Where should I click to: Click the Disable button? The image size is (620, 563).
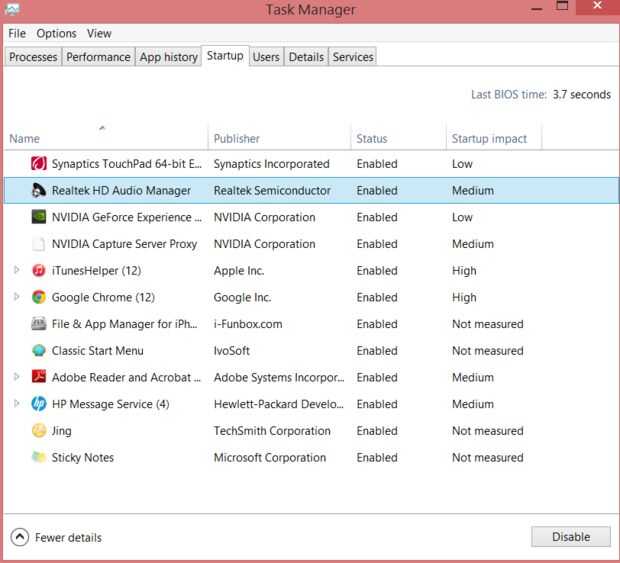571,537
